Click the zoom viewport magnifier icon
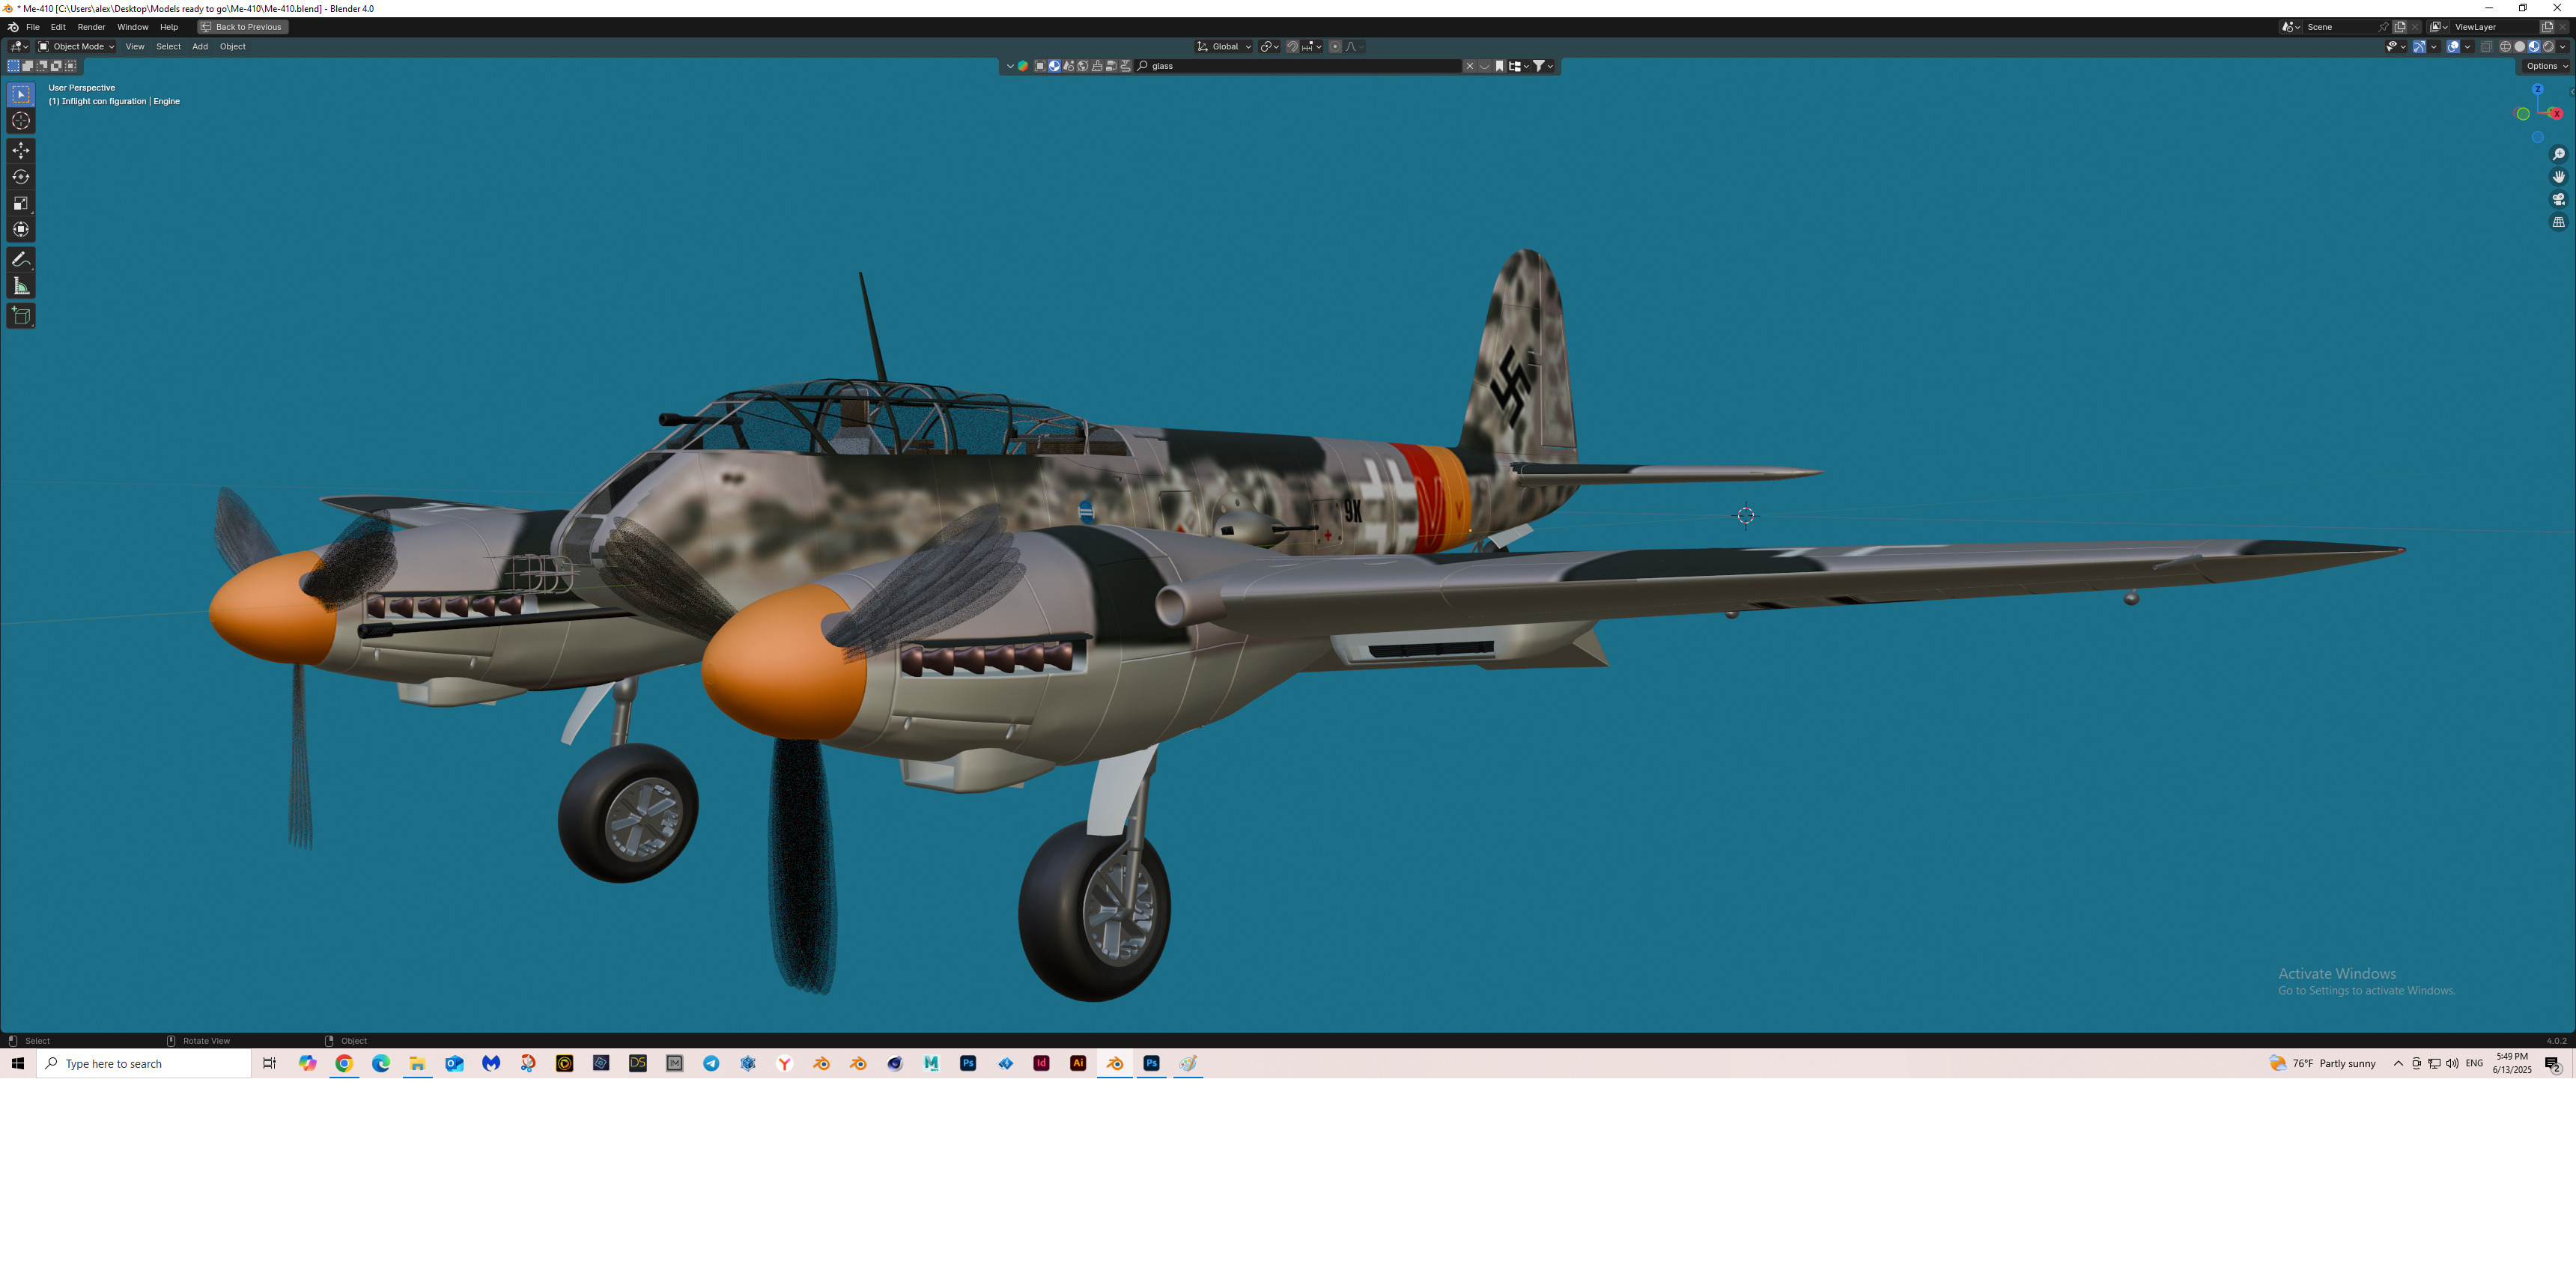 point(2559,154)
